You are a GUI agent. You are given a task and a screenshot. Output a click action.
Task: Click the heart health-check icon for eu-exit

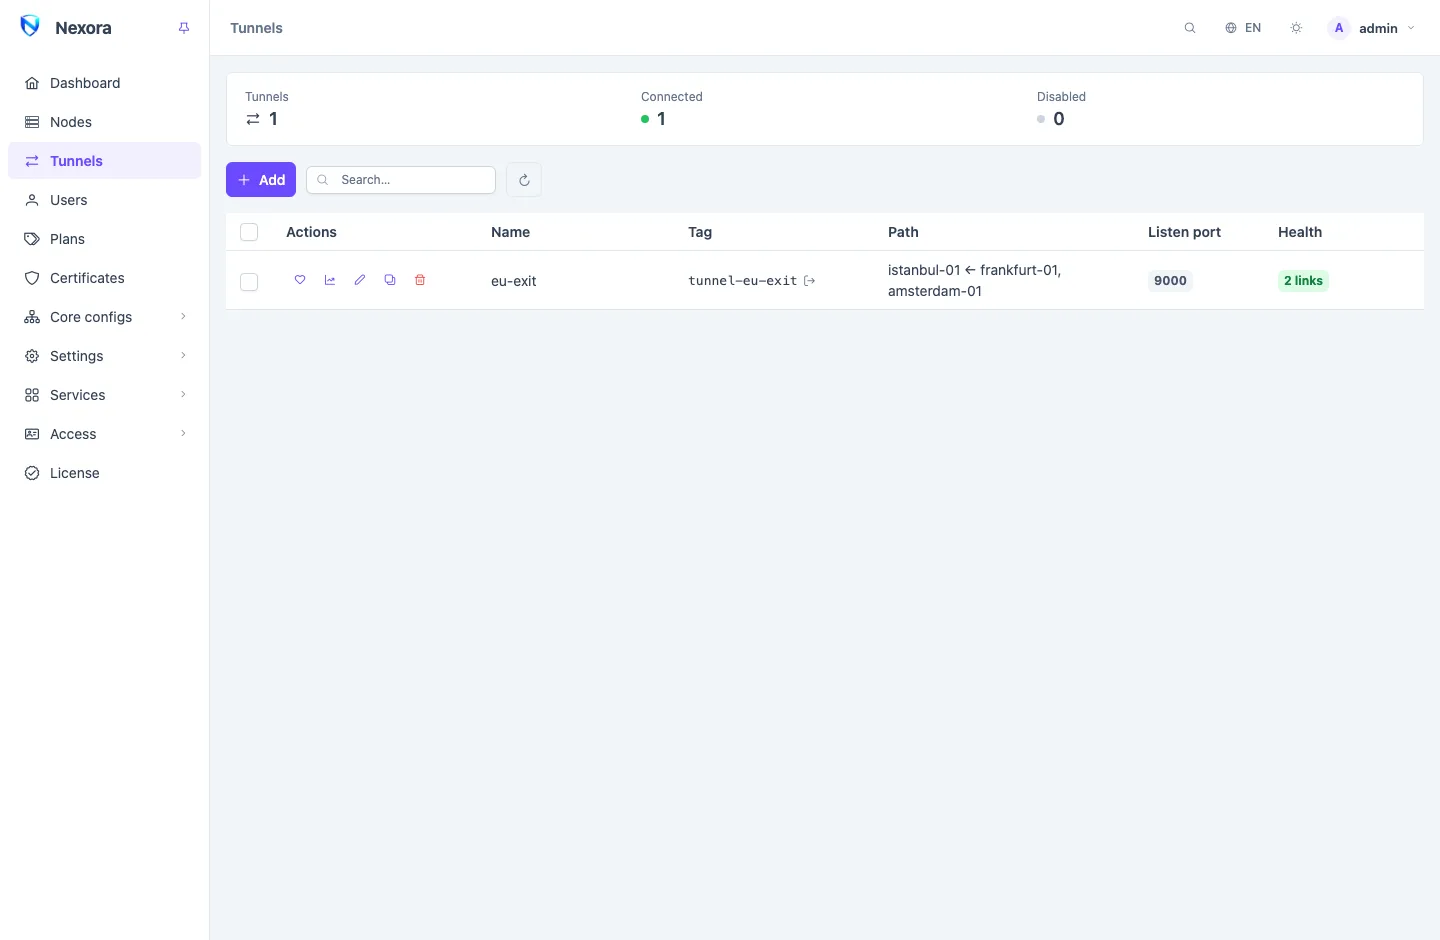click(x=300, y=280)
